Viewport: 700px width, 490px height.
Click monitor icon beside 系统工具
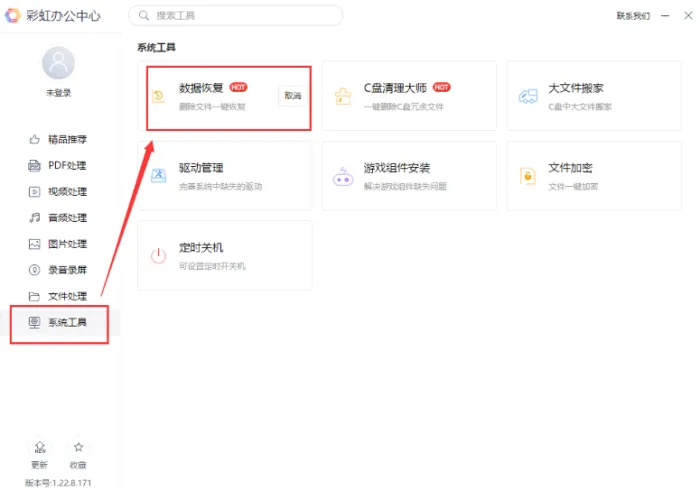pyautogui.click(x=34, y=322)
